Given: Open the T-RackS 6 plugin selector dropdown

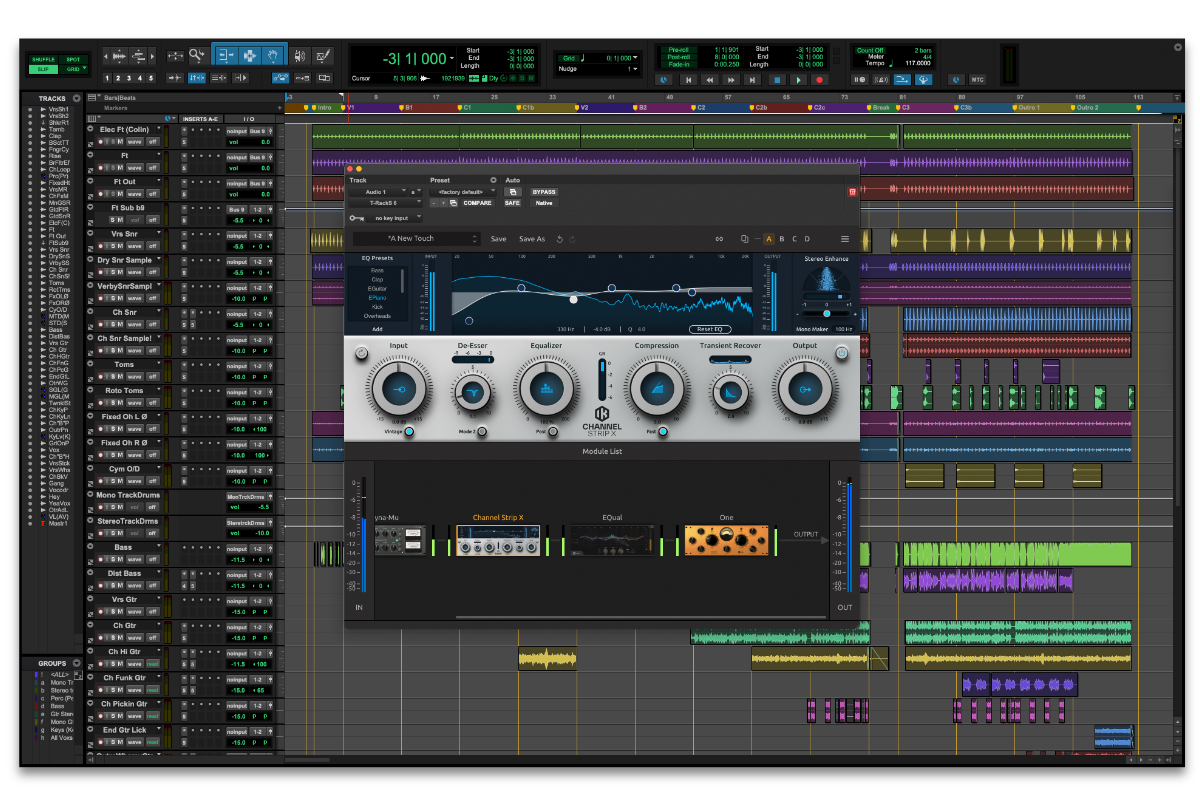Looking at the screenshot, I should [387, 202].
